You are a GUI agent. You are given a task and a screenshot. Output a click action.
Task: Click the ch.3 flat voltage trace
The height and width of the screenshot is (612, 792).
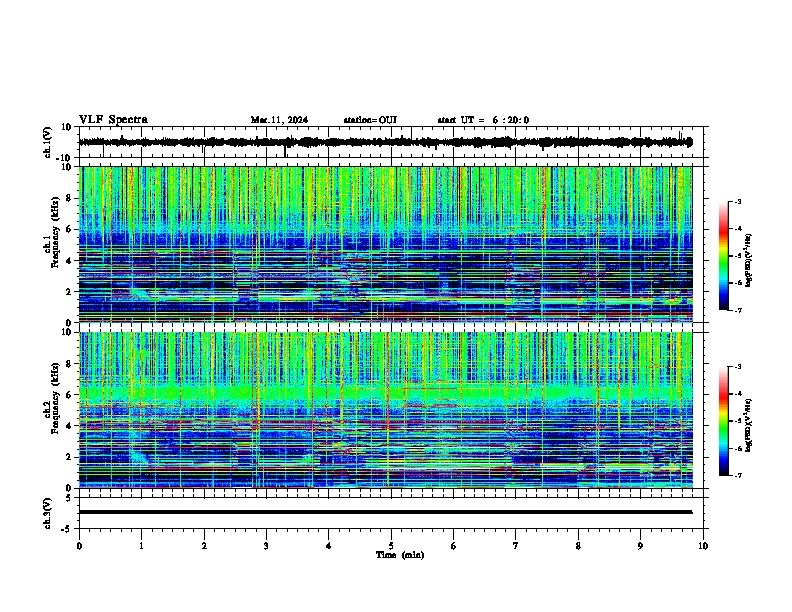click(x=385, y=512)
